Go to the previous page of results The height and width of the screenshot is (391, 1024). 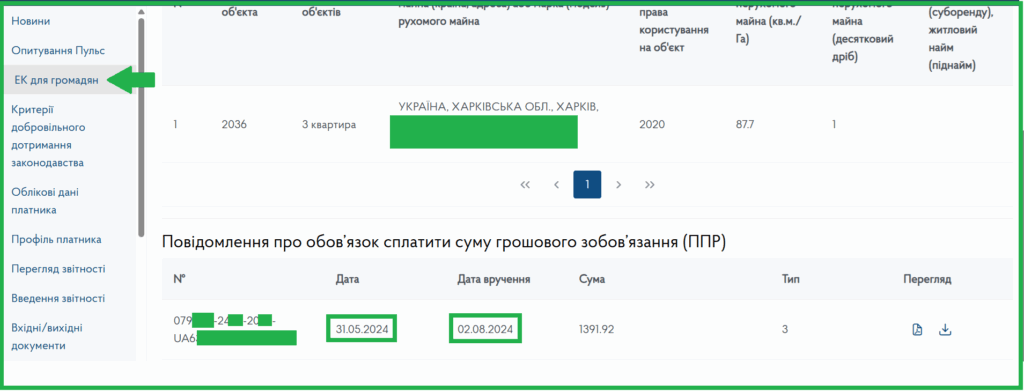point(556,185)
